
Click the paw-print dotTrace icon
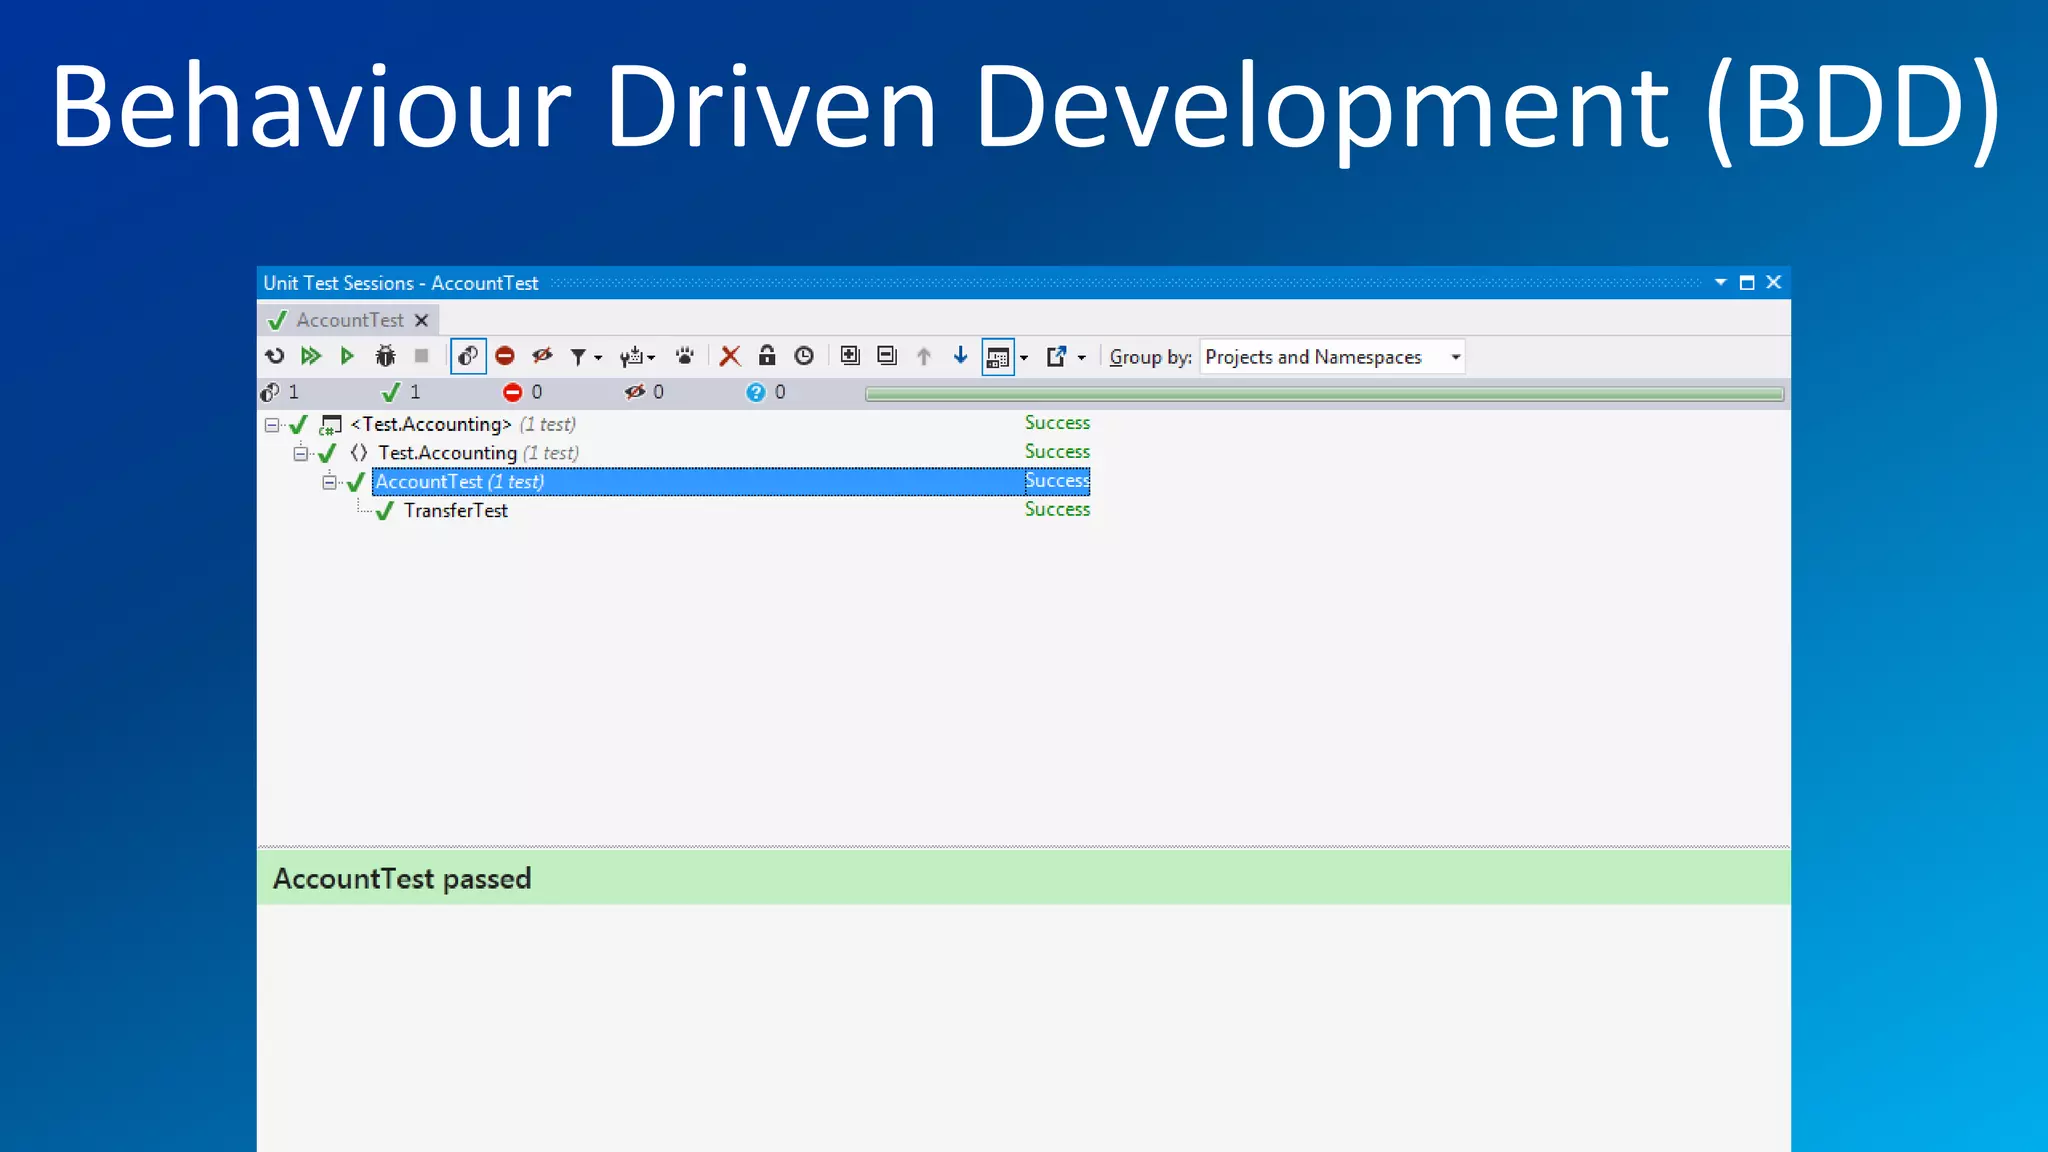pyautogui.click(x=685, y=356)
